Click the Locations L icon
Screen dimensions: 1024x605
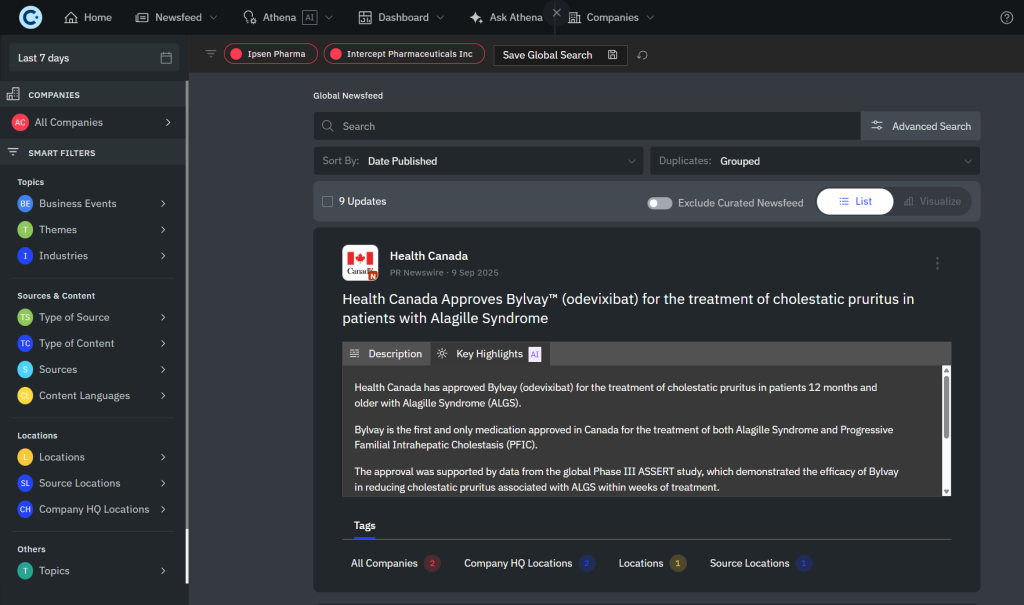click(x=25, y=457)
